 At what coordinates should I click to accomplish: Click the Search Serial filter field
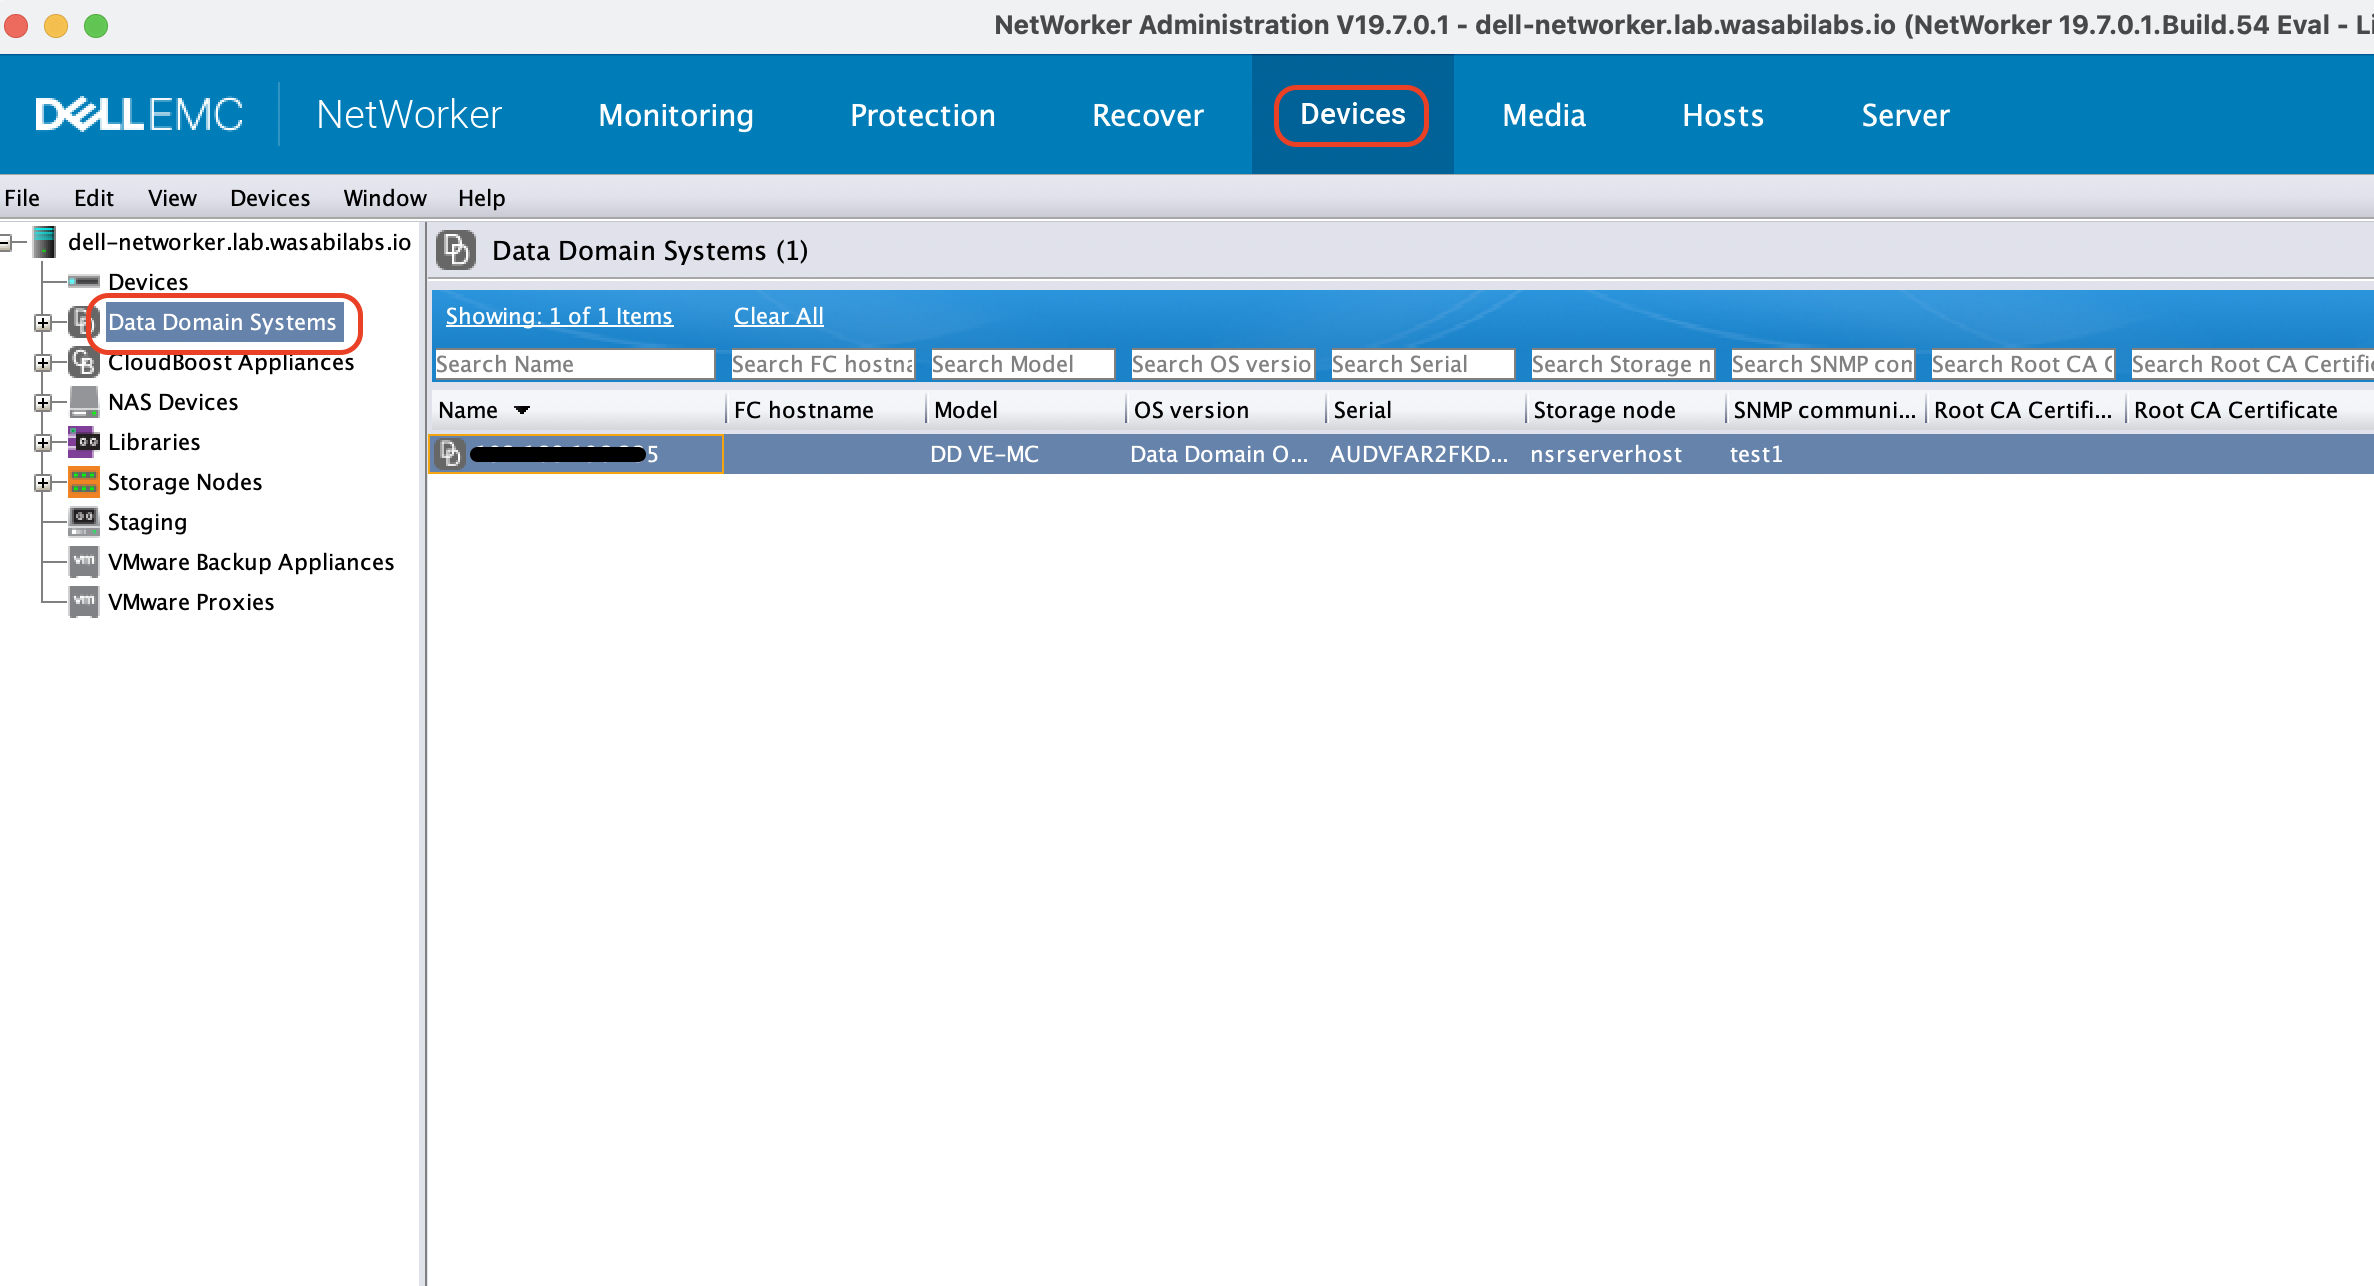(1422, 364)
